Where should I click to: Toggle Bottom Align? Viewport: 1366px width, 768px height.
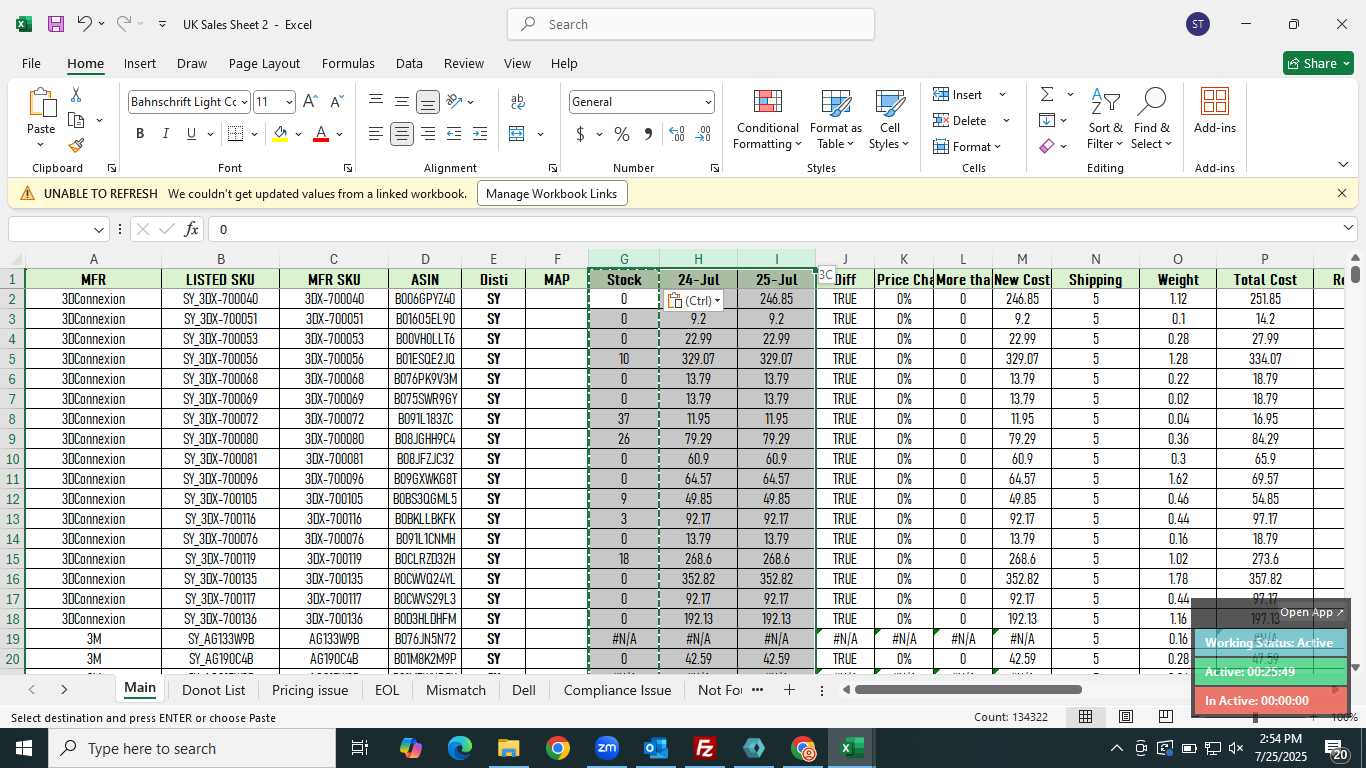(428, 102)
